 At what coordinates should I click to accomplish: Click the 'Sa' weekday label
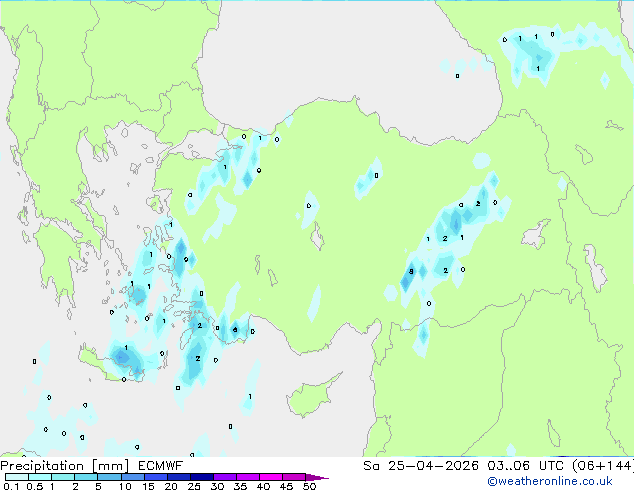click(x=371, y=466)
